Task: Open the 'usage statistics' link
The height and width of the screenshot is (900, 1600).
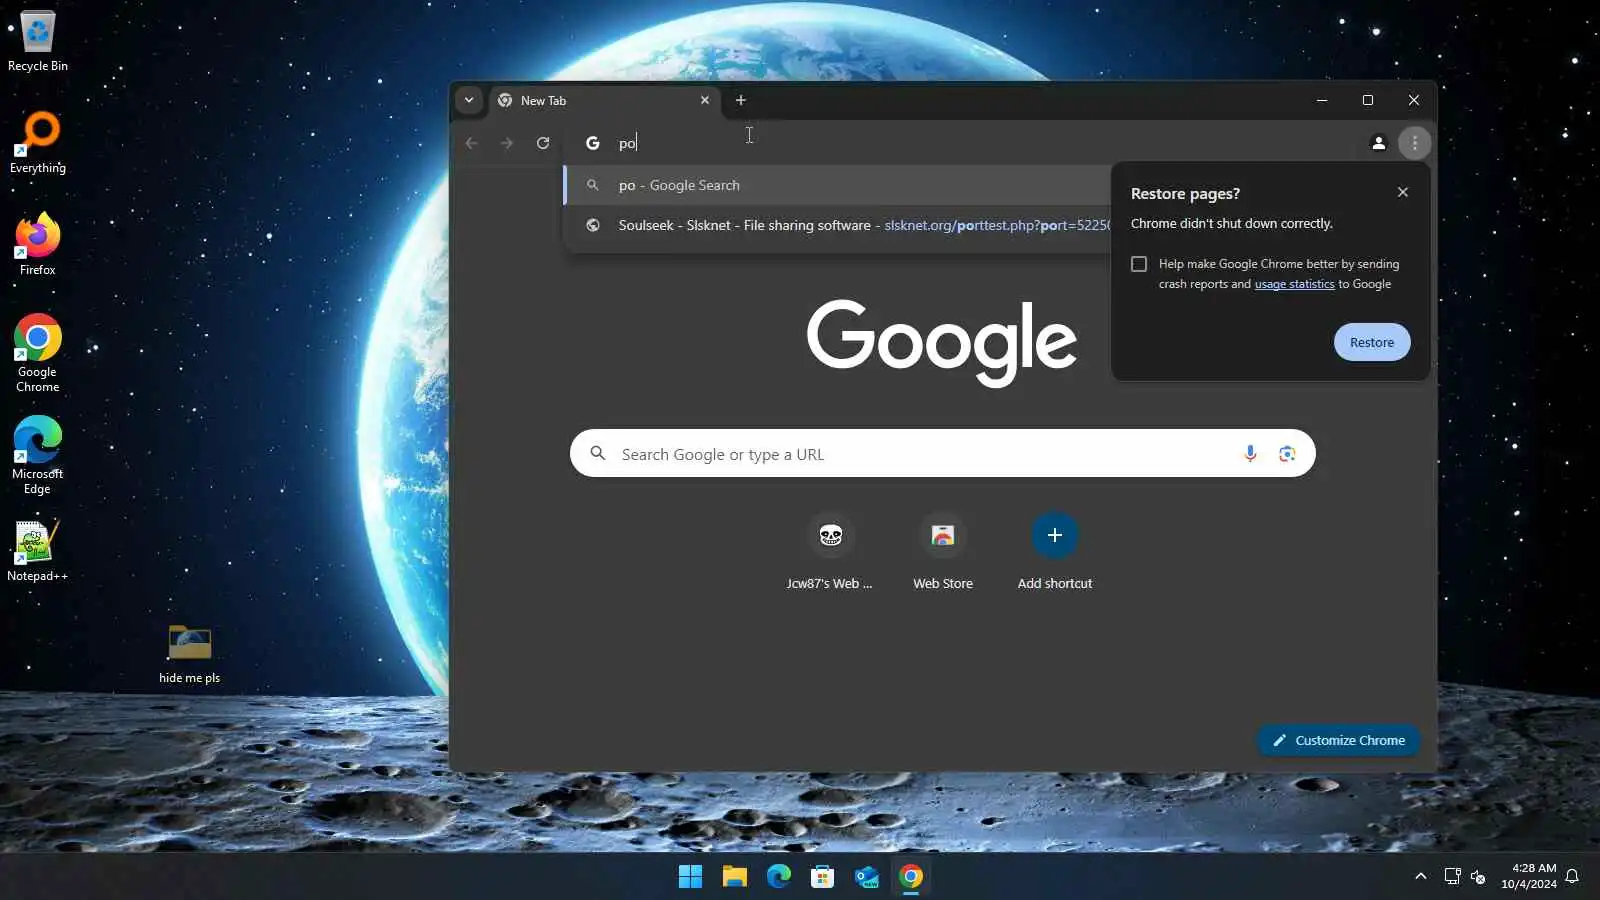Action: 1294,284
